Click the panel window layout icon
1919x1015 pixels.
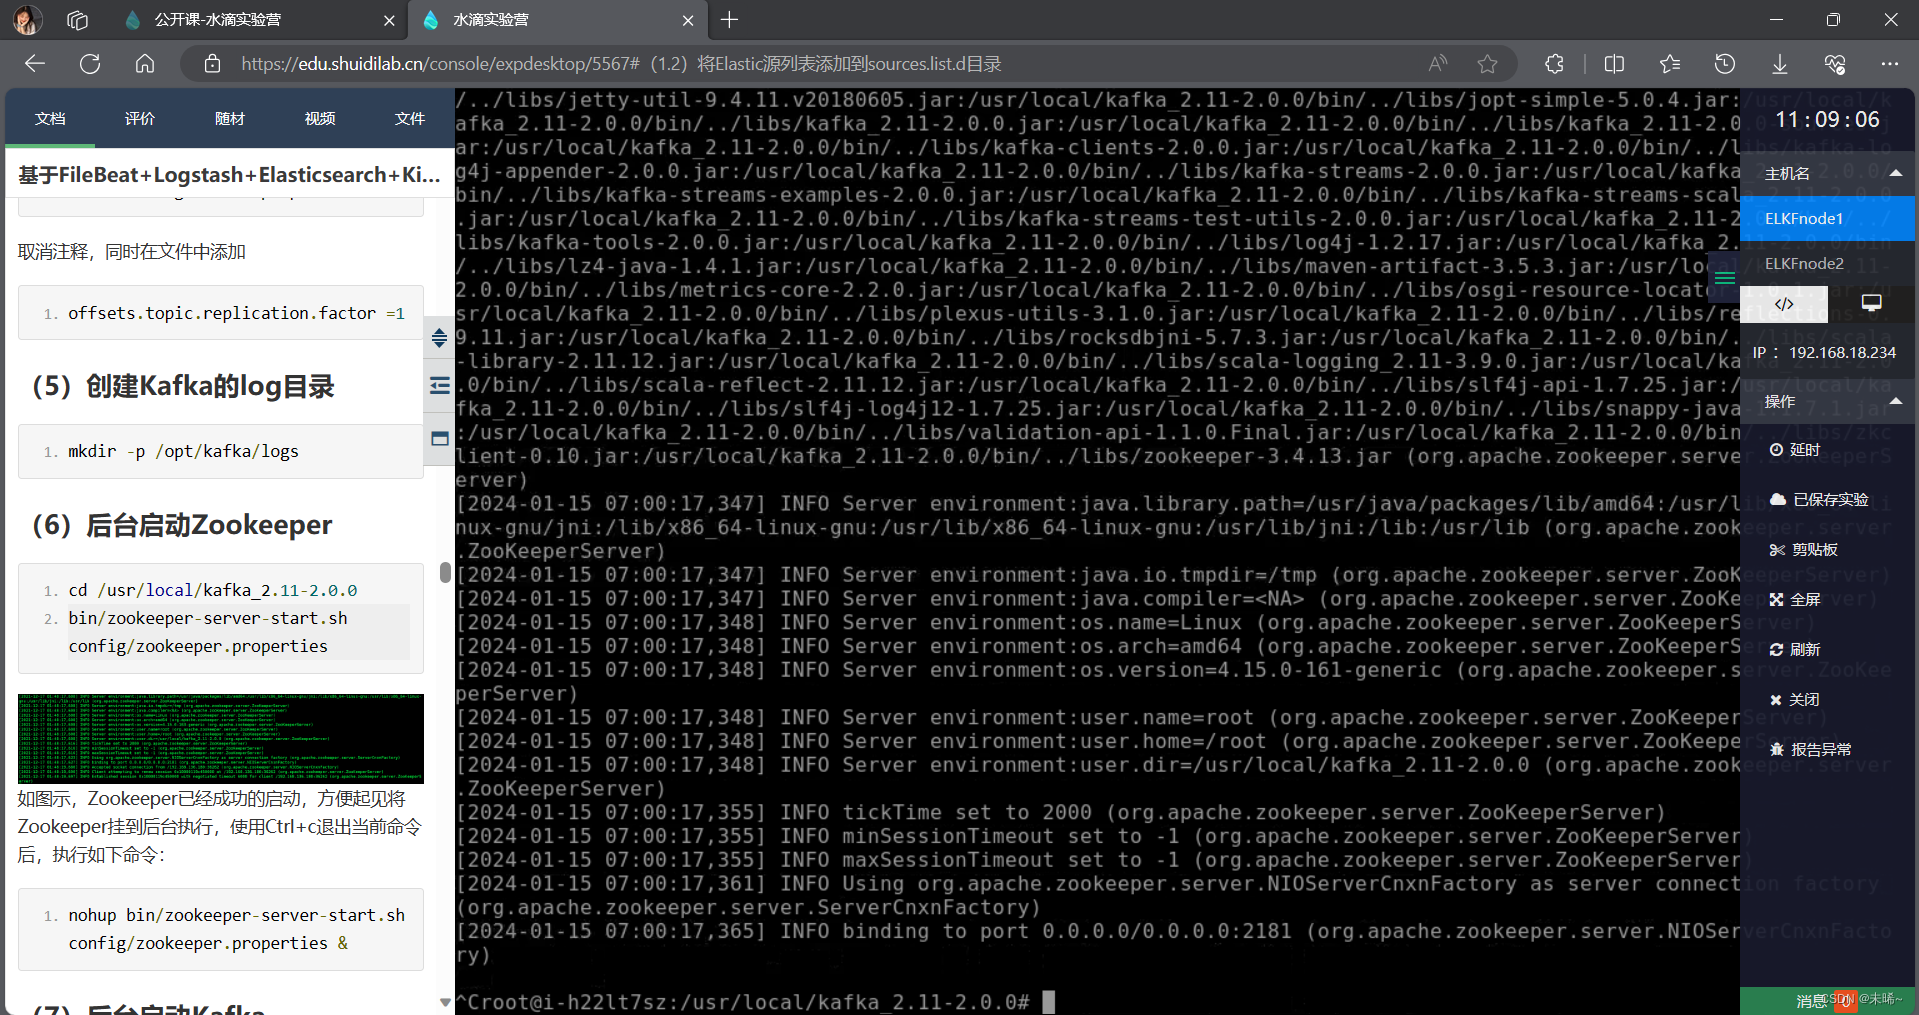[439, 438]
